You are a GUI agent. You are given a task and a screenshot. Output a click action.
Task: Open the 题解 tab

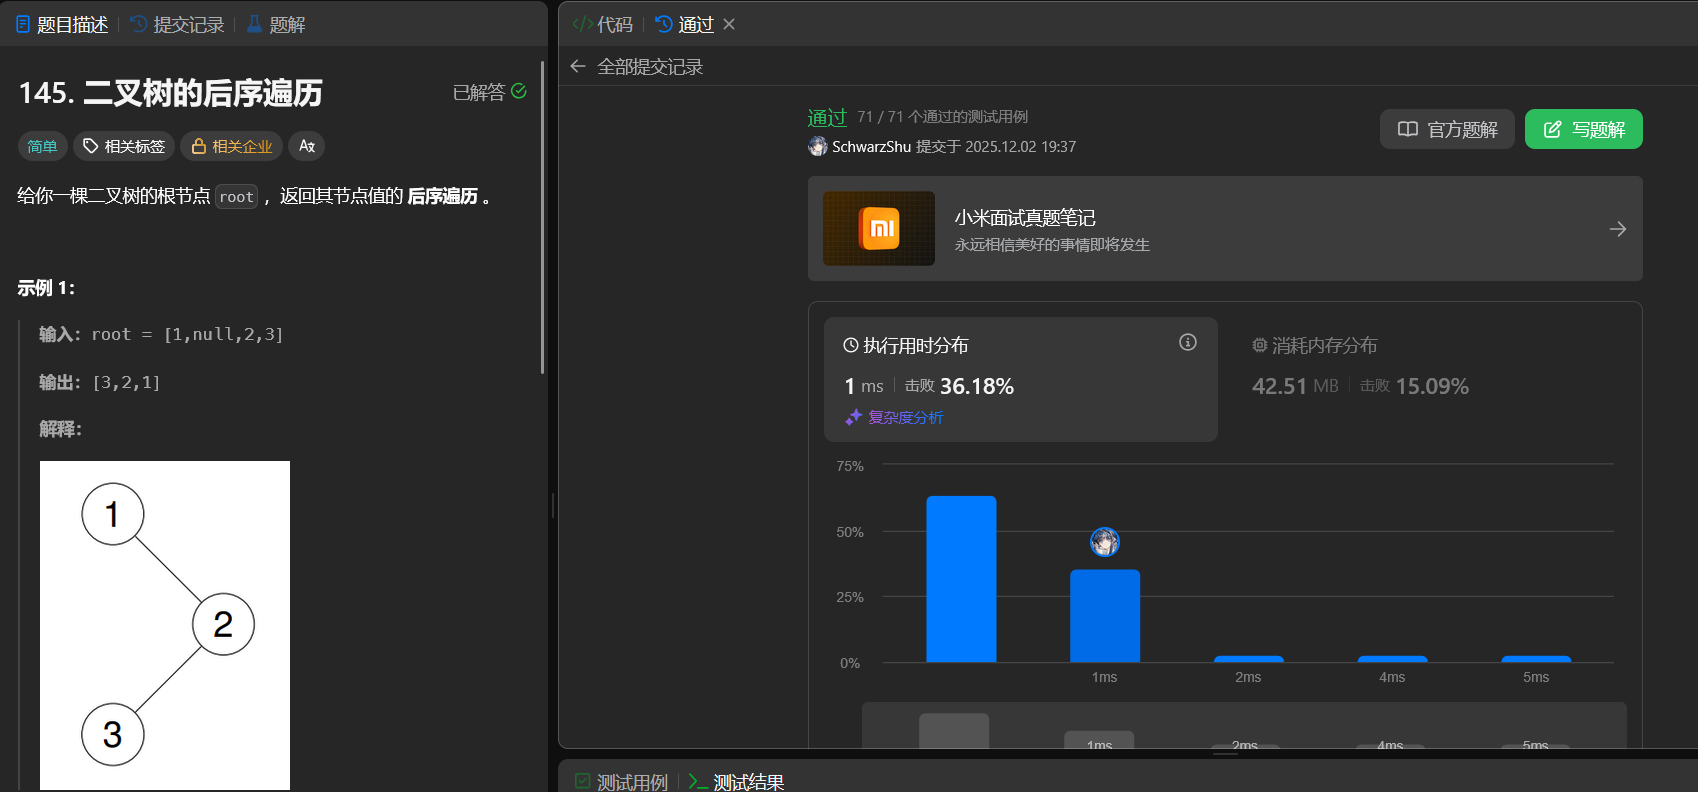coord(276,24)
